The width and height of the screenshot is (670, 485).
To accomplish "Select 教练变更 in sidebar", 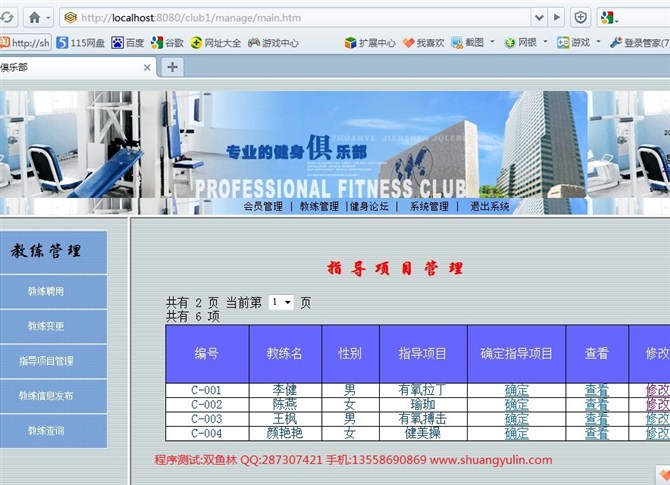I will tap(46, 326).
